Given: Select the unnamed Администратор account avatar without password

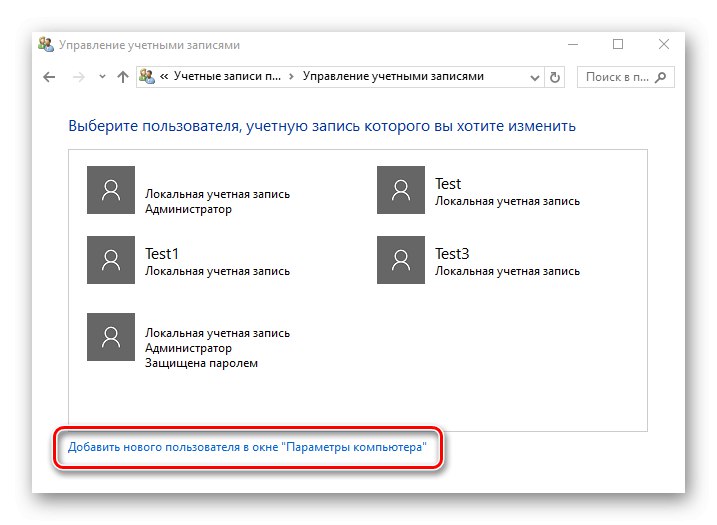Looking at the screenshot, I should coord(111,190).
